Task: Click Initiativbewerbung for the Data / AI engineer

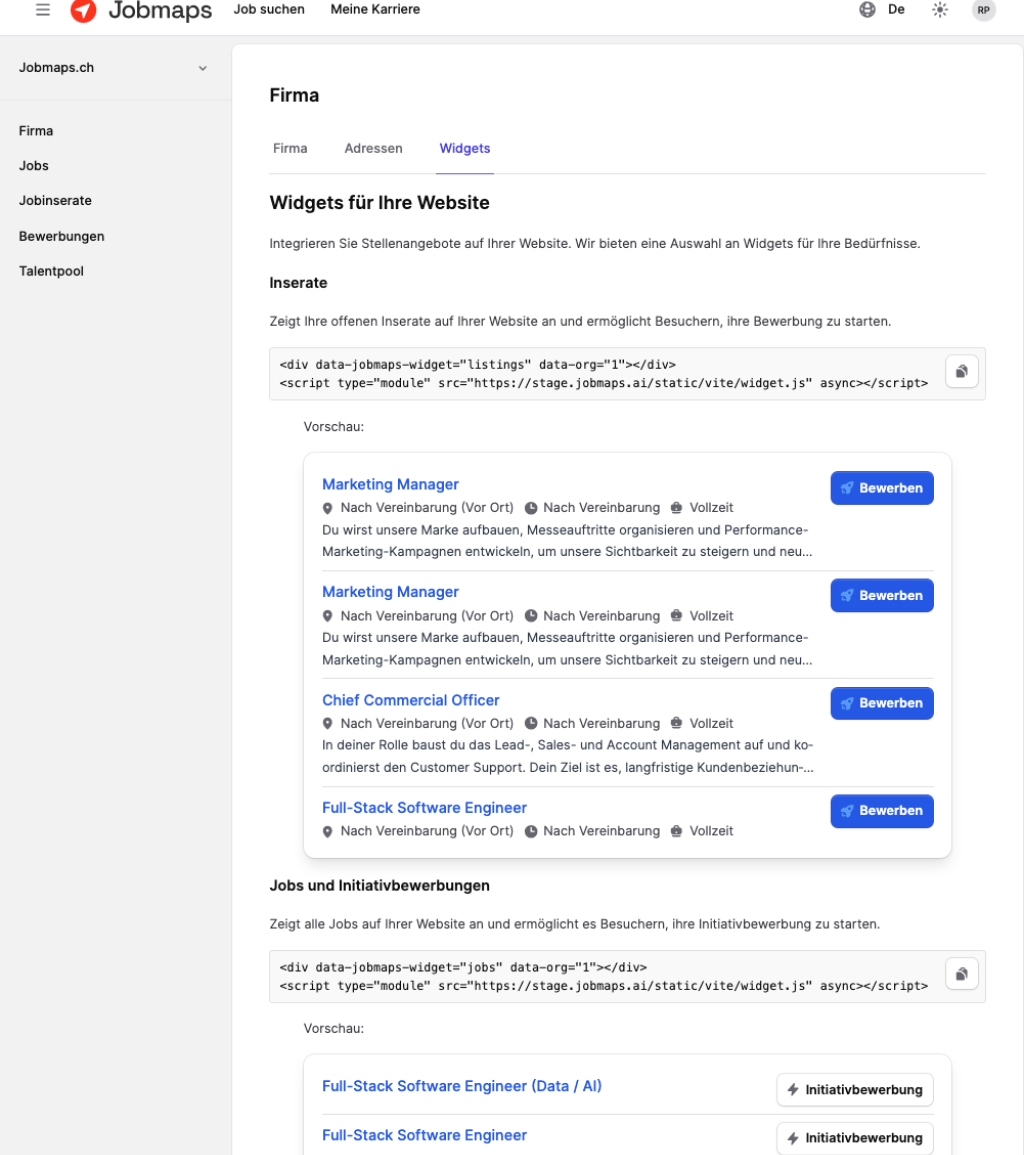Action: point(854,1090)
